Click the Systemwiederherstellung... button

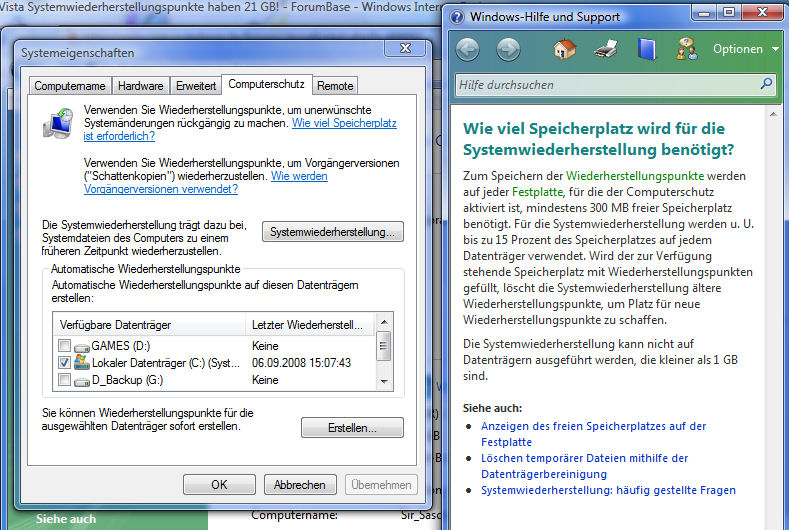(333, 232)
